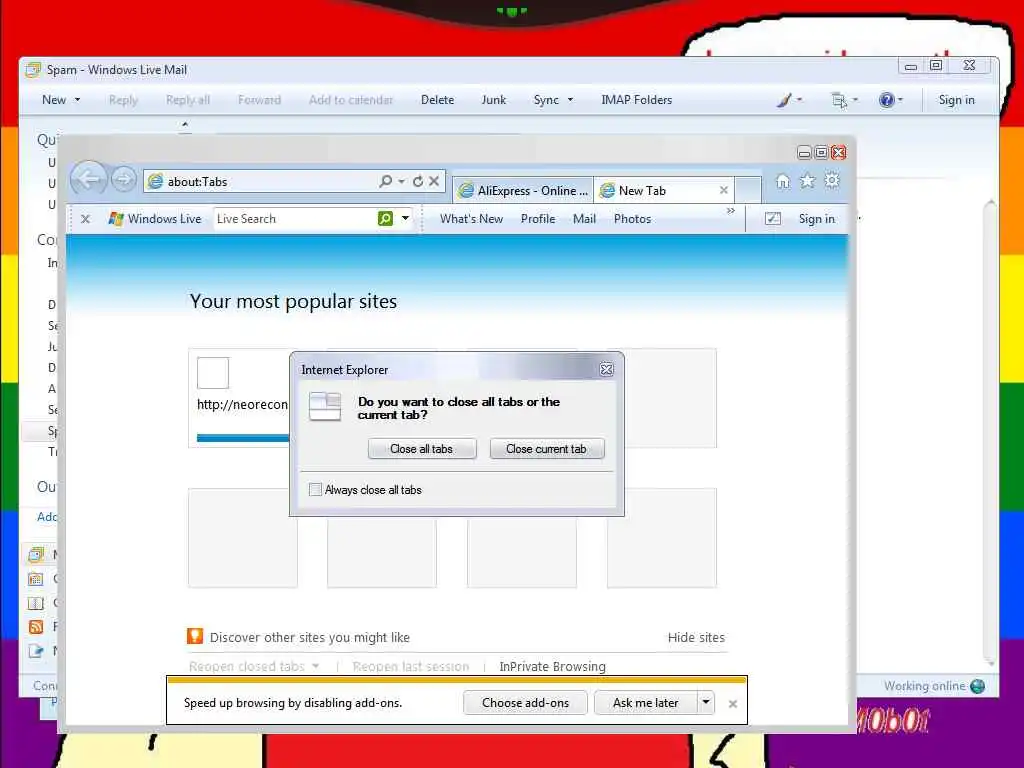1024x768 pixels.
Task: Open the Windows Live Mail menus icon
Action: 839,100
